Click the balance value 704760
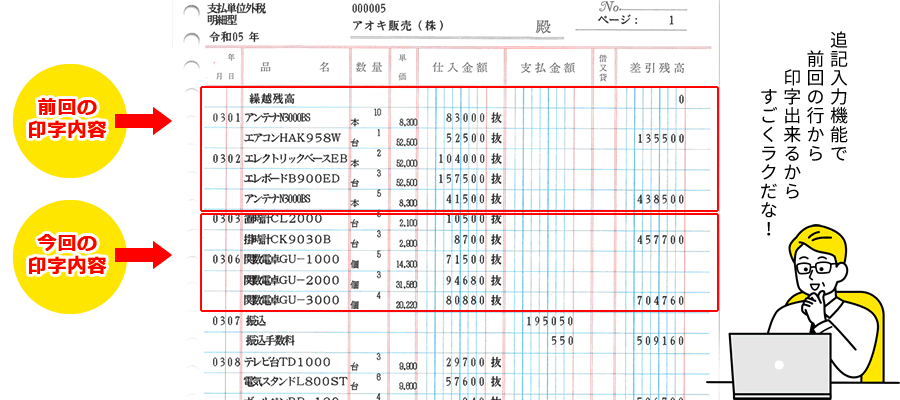The image size is (900, 400). tap(661, 299)
